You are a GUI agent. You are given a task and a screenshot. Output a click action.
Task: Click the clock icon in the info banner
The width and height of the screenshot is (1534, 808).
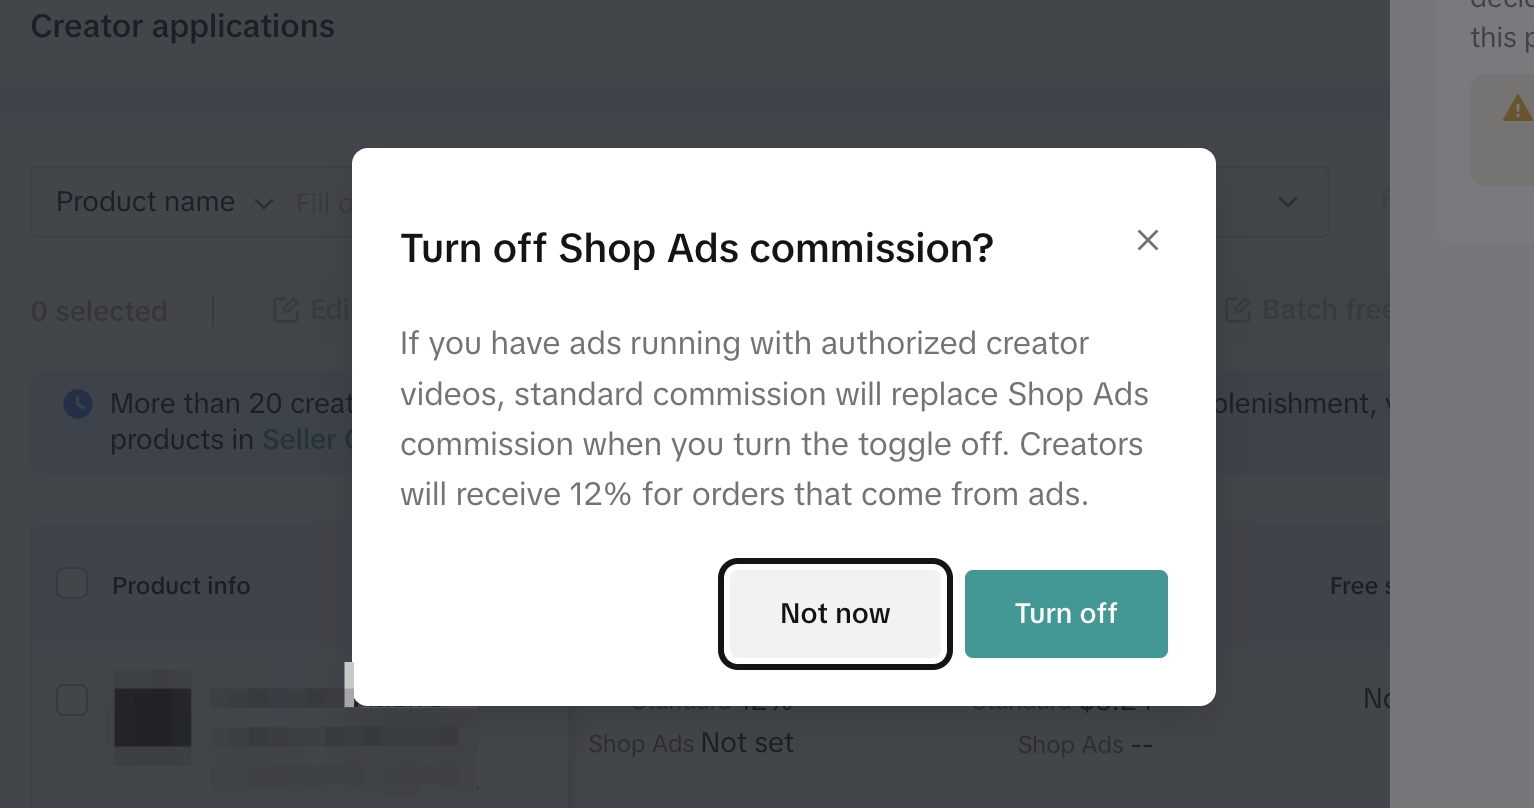point(78,404)
